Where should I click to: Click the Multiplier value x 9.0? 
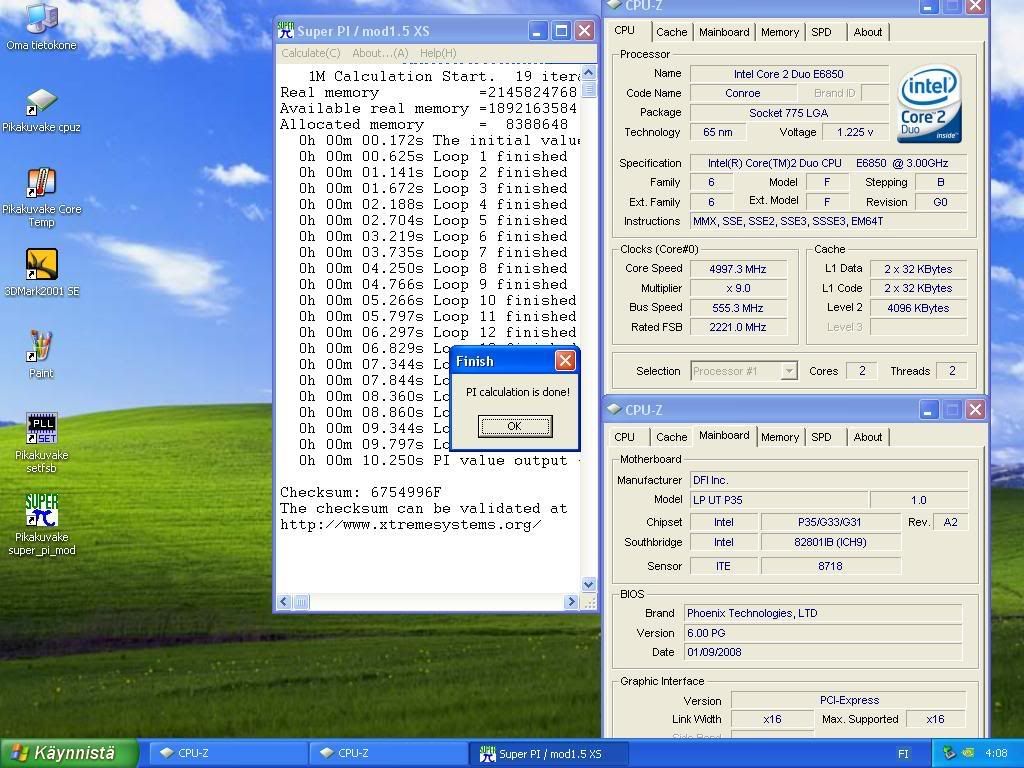coord(738,288)
